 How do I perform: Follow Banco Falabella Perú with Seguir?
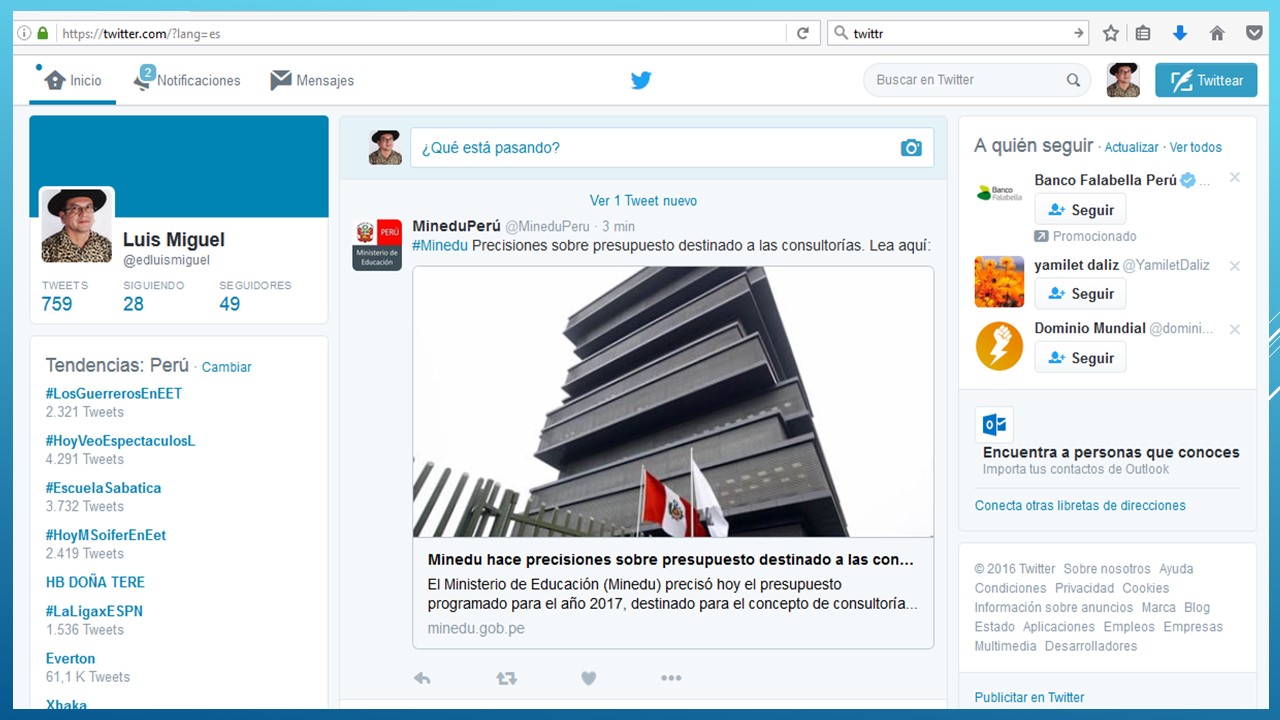point(1080,210)
